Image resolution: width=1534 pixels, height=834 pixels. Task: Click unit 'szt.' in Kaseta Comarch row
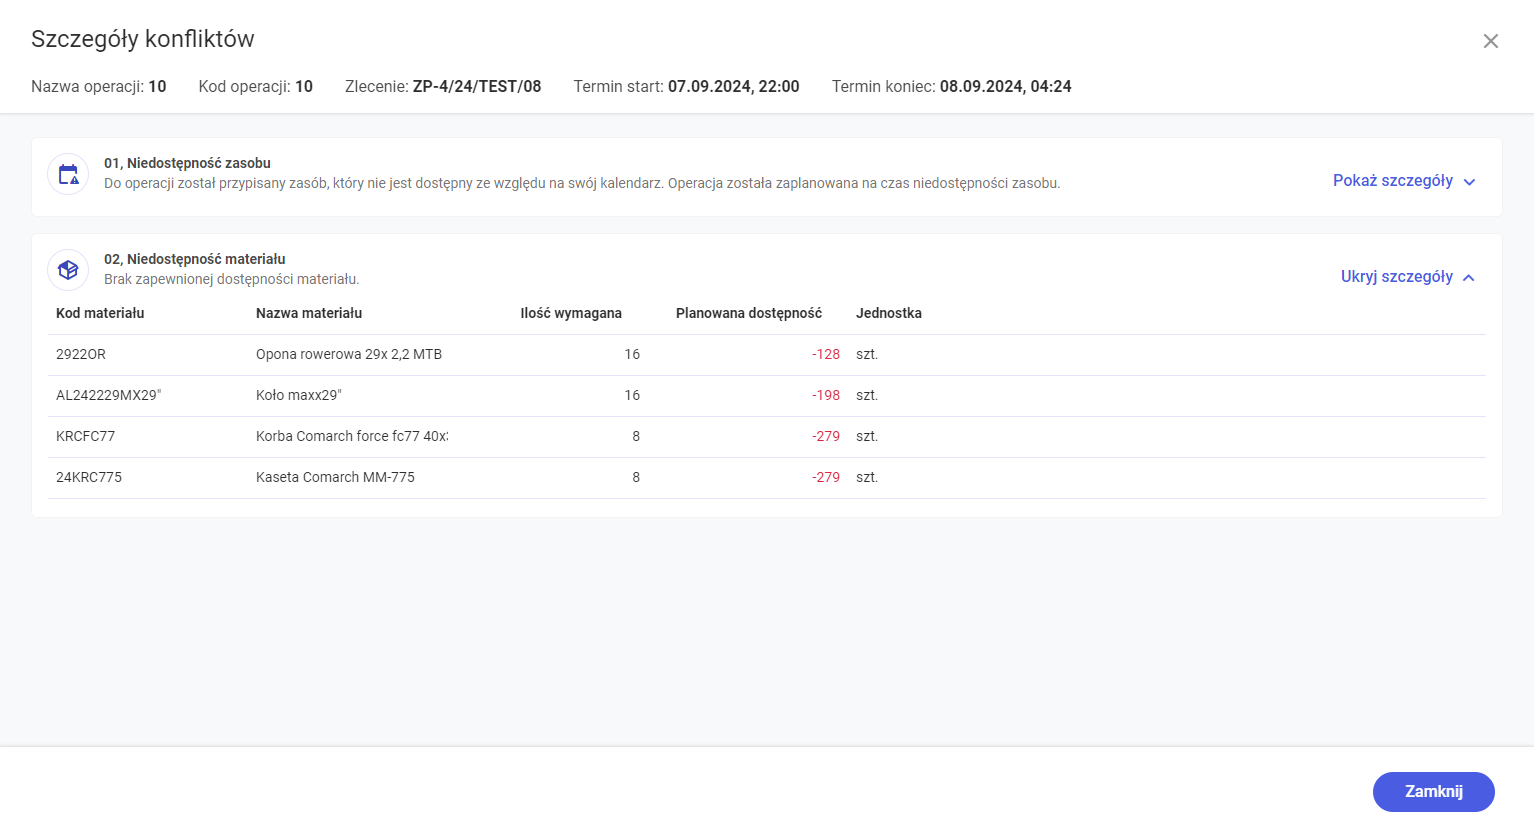867,477
